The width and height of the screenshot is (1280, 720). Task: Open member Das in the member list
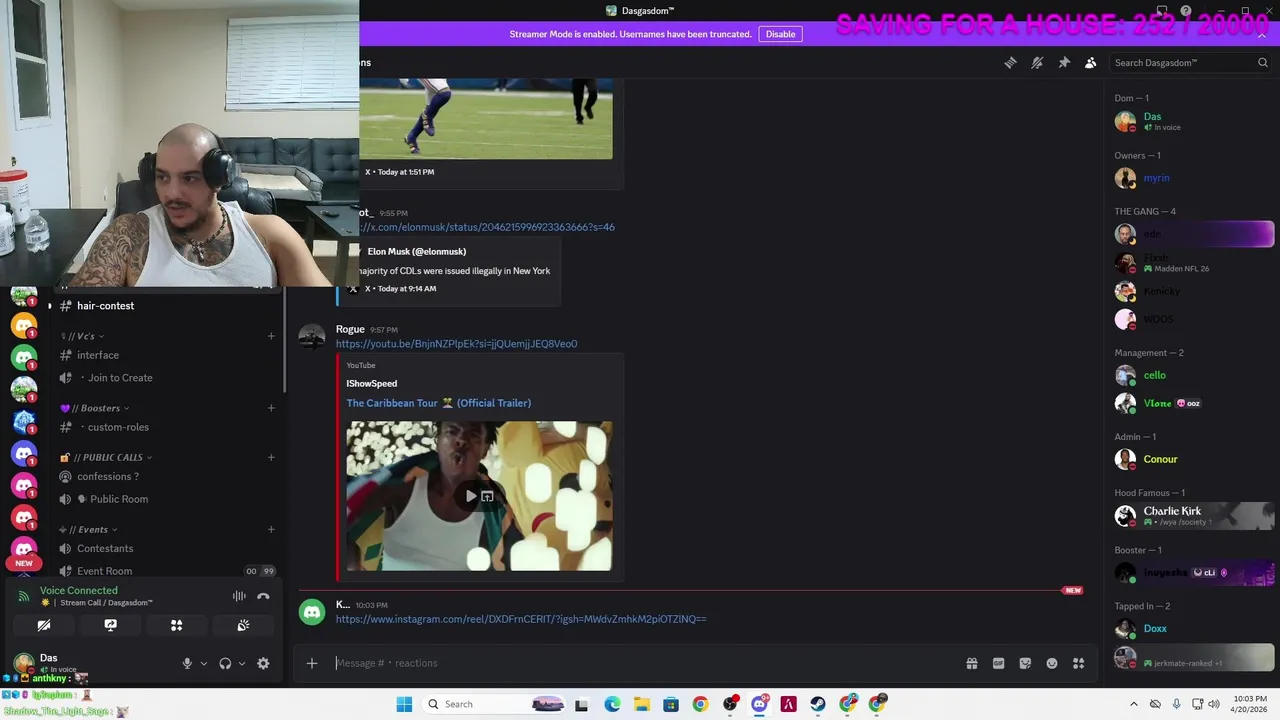[x=1190, y=121]
